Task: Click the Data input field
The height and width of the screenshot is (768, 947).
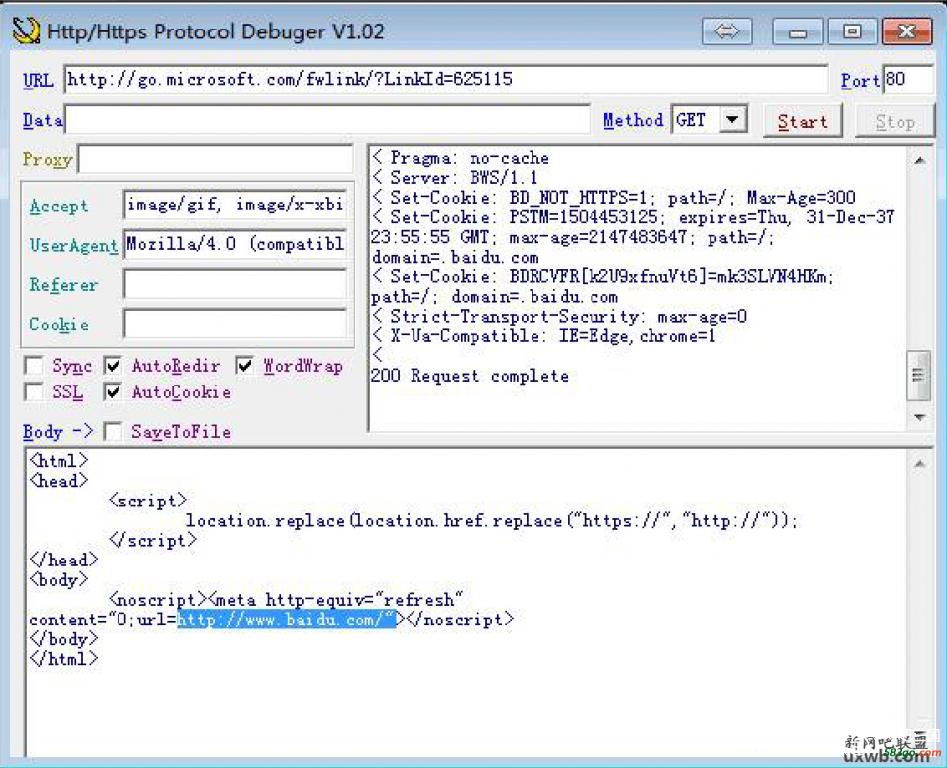Action: (327, 119)
